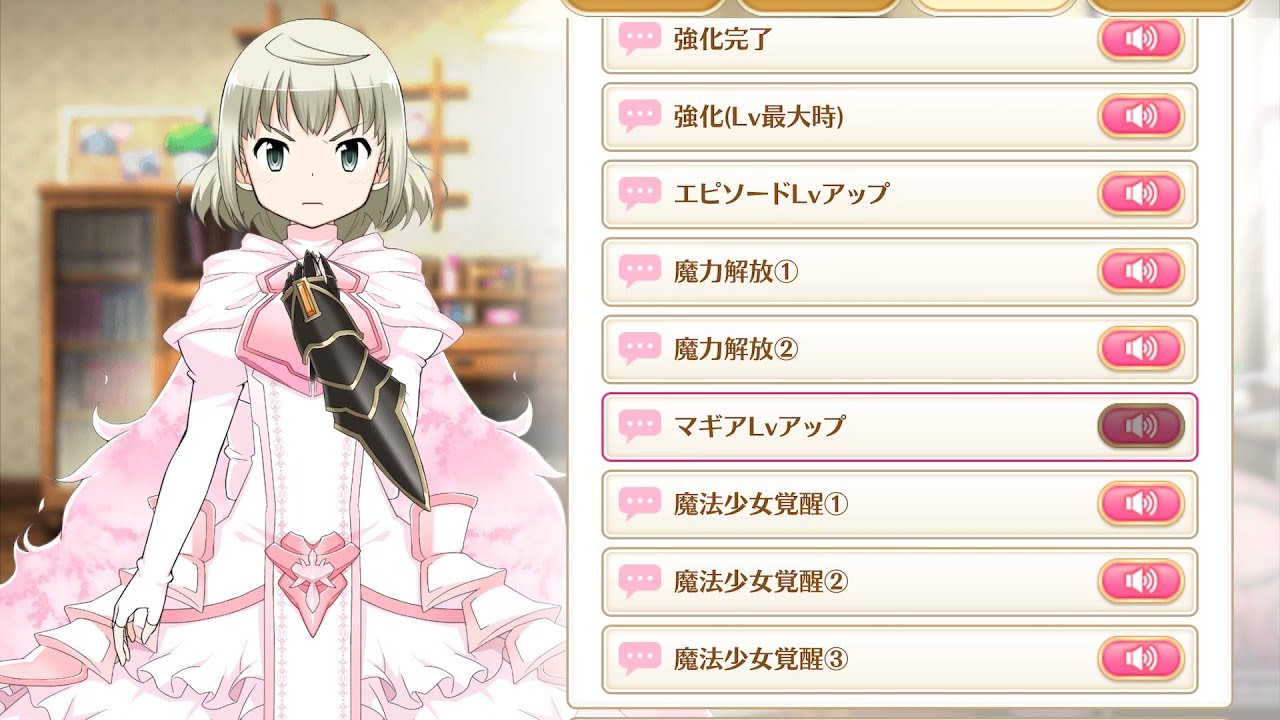Open the 魔法少女覚醒① voice line text
Screen dimensions: 1280x720
click(761, 504)
